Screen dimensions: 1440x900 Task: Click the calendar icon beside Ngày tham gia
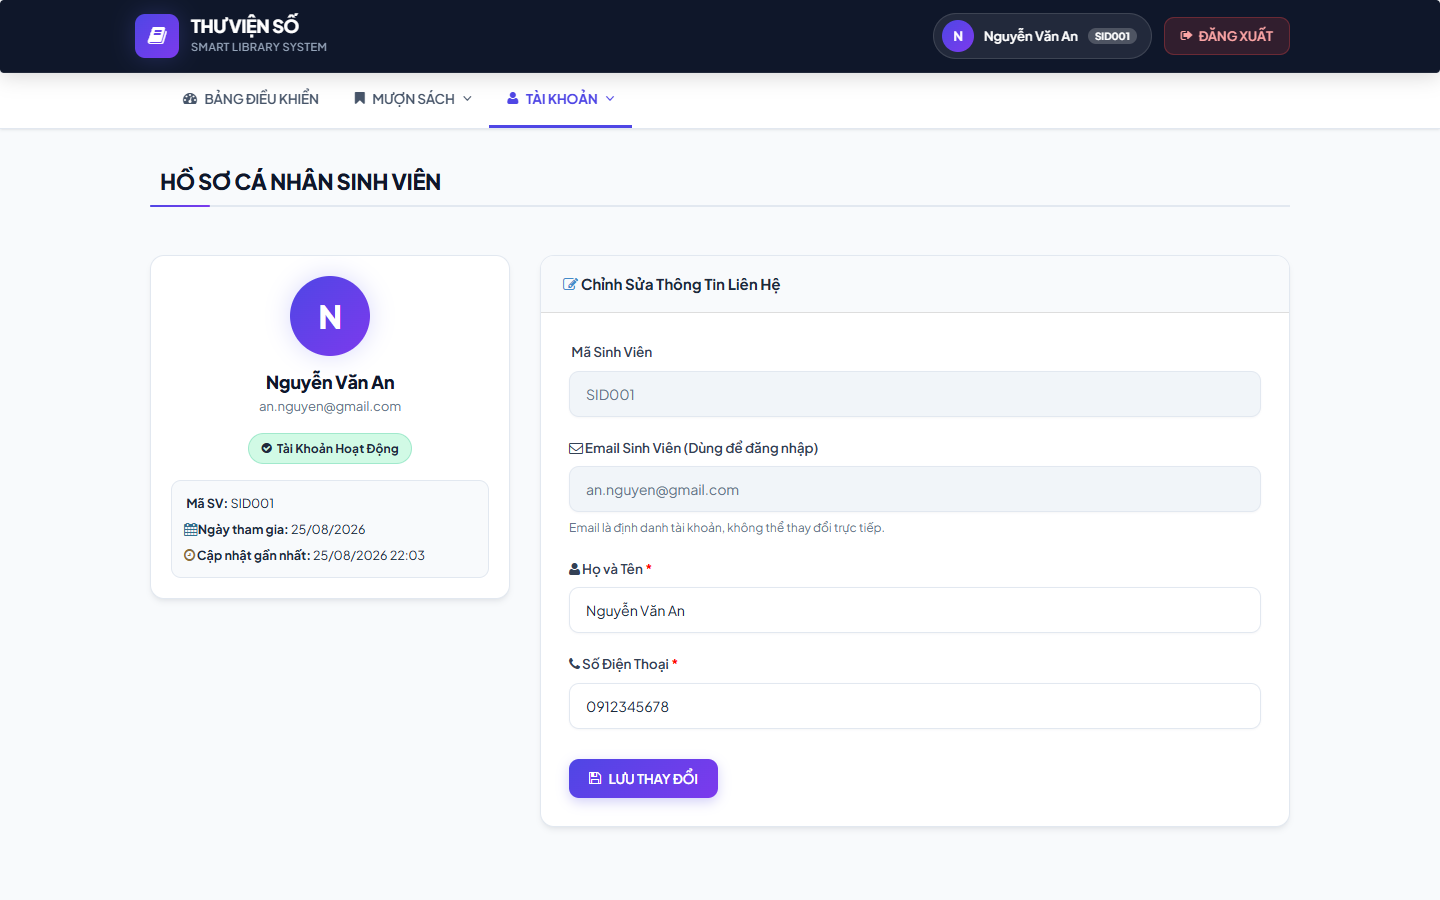coord(191,530)
